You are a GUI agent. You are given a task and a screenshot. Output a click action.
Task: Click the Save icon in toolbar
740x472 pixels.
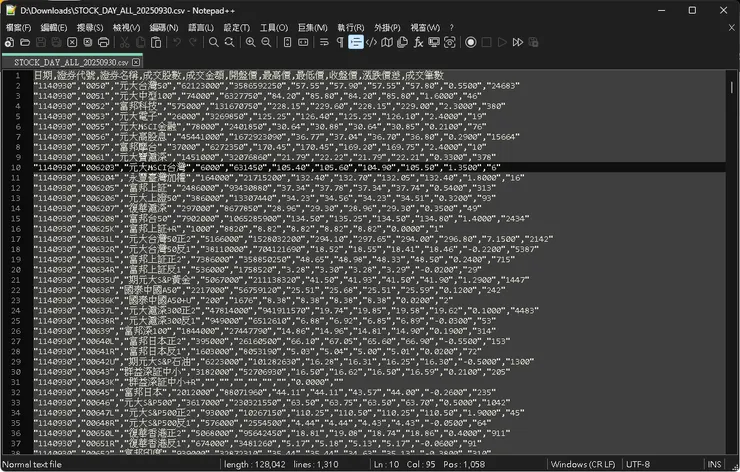[x=41, y=42]
